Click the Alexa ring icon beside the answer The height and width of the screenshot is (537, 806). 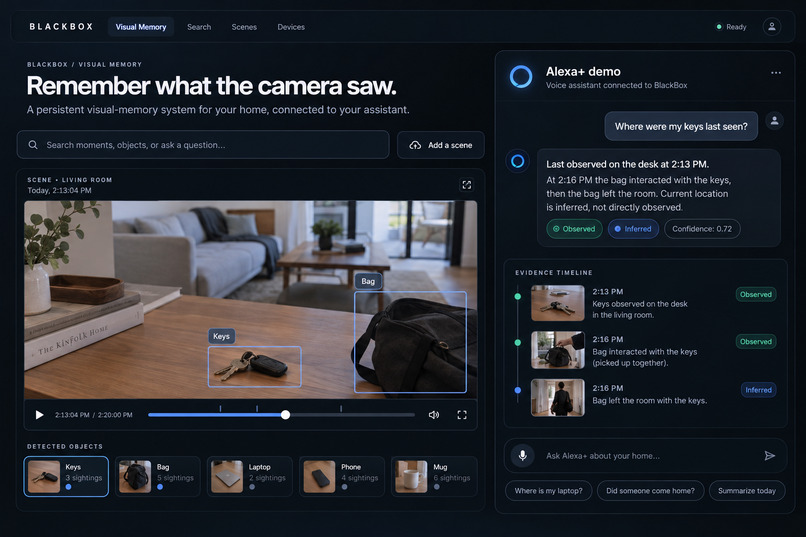[x=518, y=161]
